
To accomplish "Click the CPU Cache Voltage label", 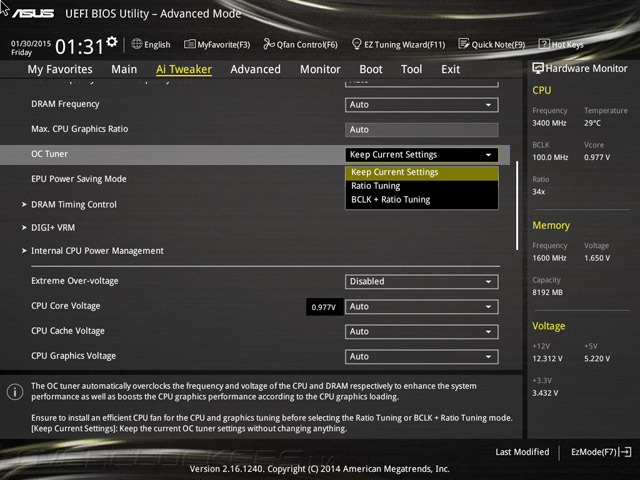I will (68, 331).
